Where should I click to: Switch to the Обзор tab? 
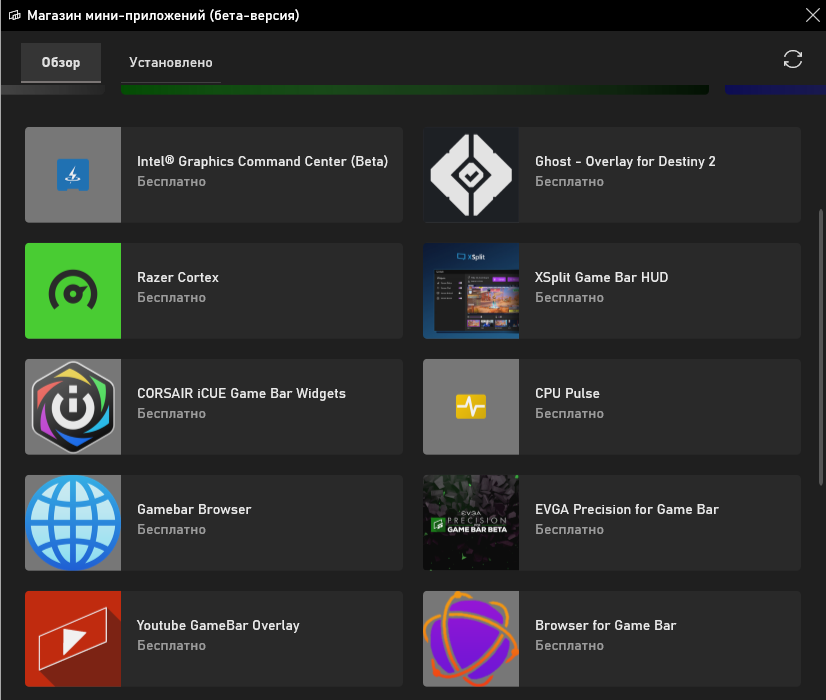click(61, 63)
